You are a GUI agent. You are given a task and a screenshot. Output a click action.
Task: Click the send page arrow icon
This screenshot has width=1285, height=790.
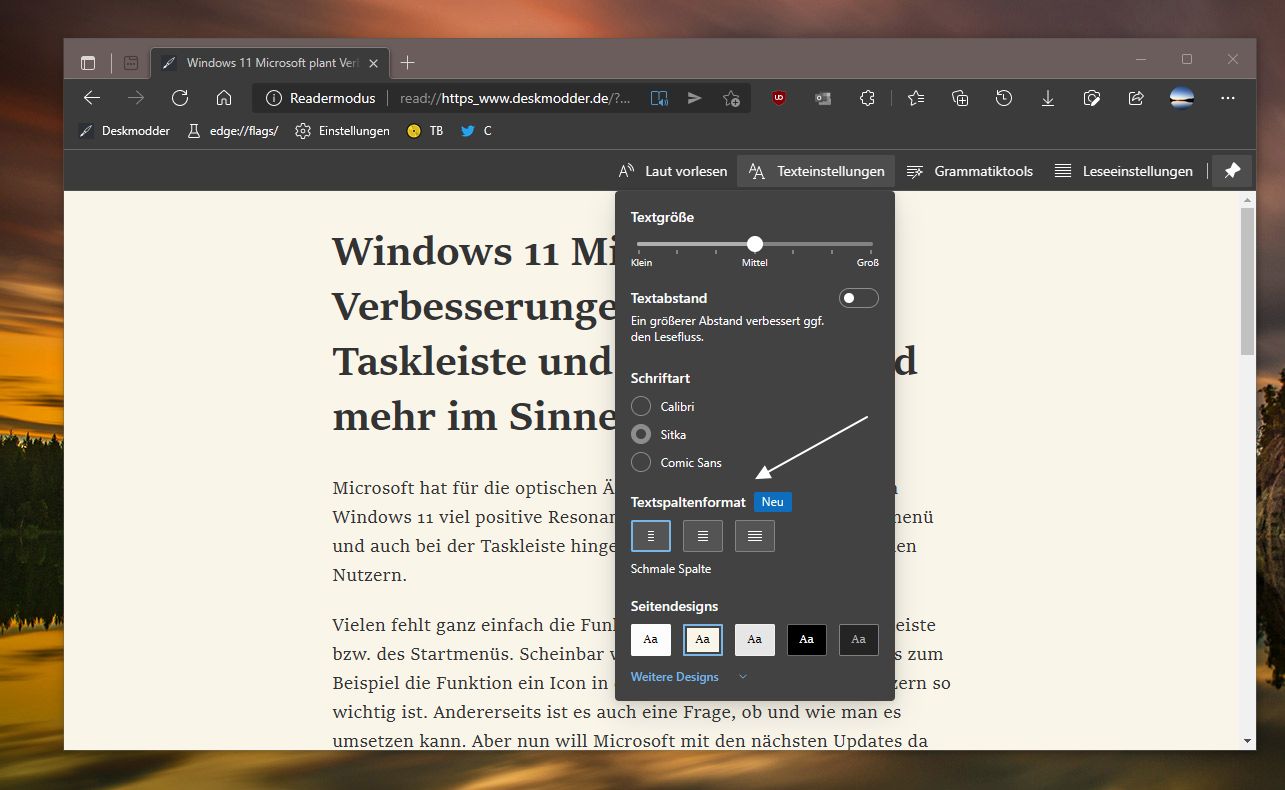pyautogui.click(x=695, y=98)
